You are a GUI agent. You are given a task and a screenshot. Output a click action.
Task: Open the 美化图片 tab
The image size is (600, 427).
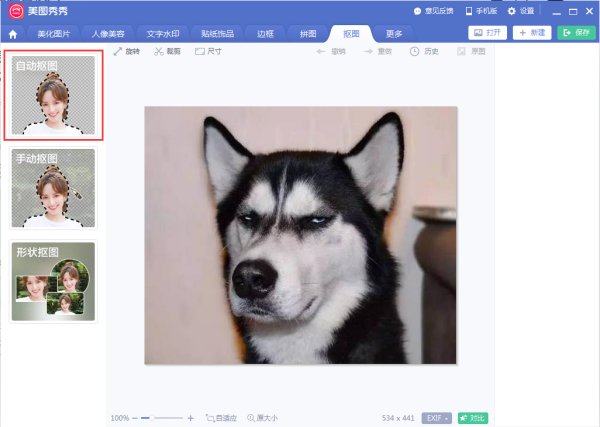[x=54, y=34]
